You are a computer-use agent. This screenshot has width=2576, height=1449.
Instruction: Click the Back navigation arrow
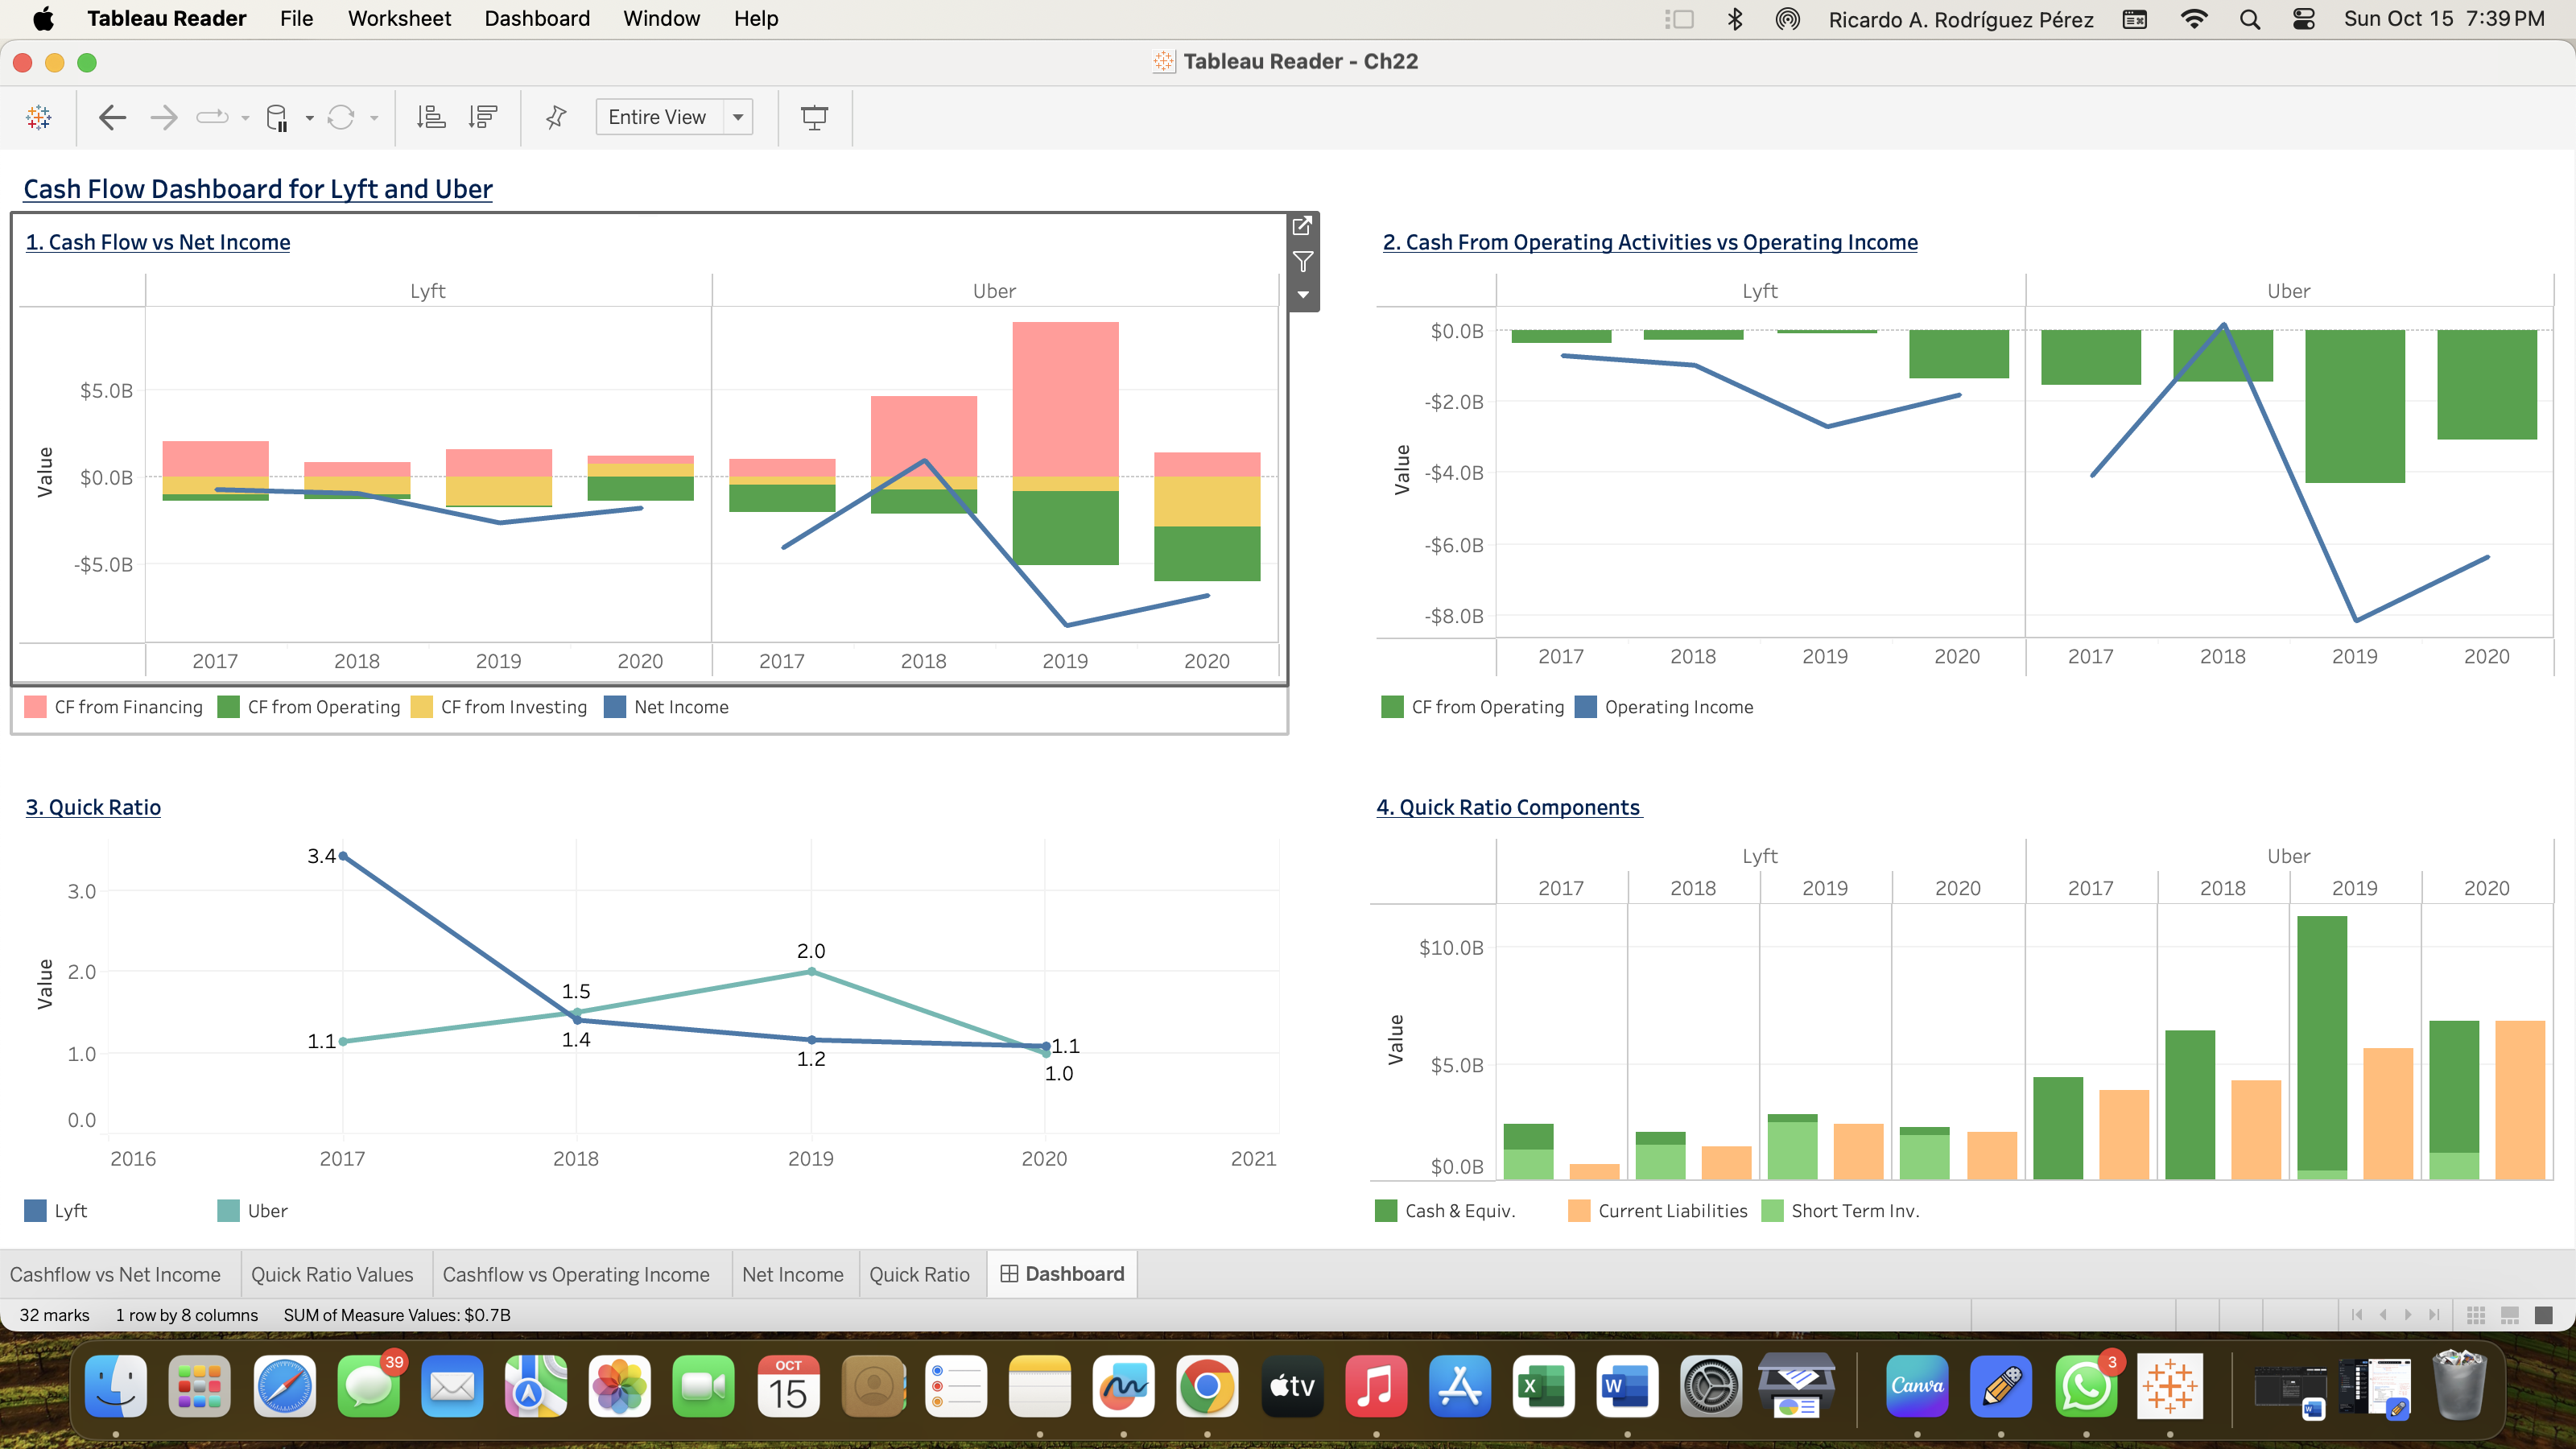tap(112, 117)
